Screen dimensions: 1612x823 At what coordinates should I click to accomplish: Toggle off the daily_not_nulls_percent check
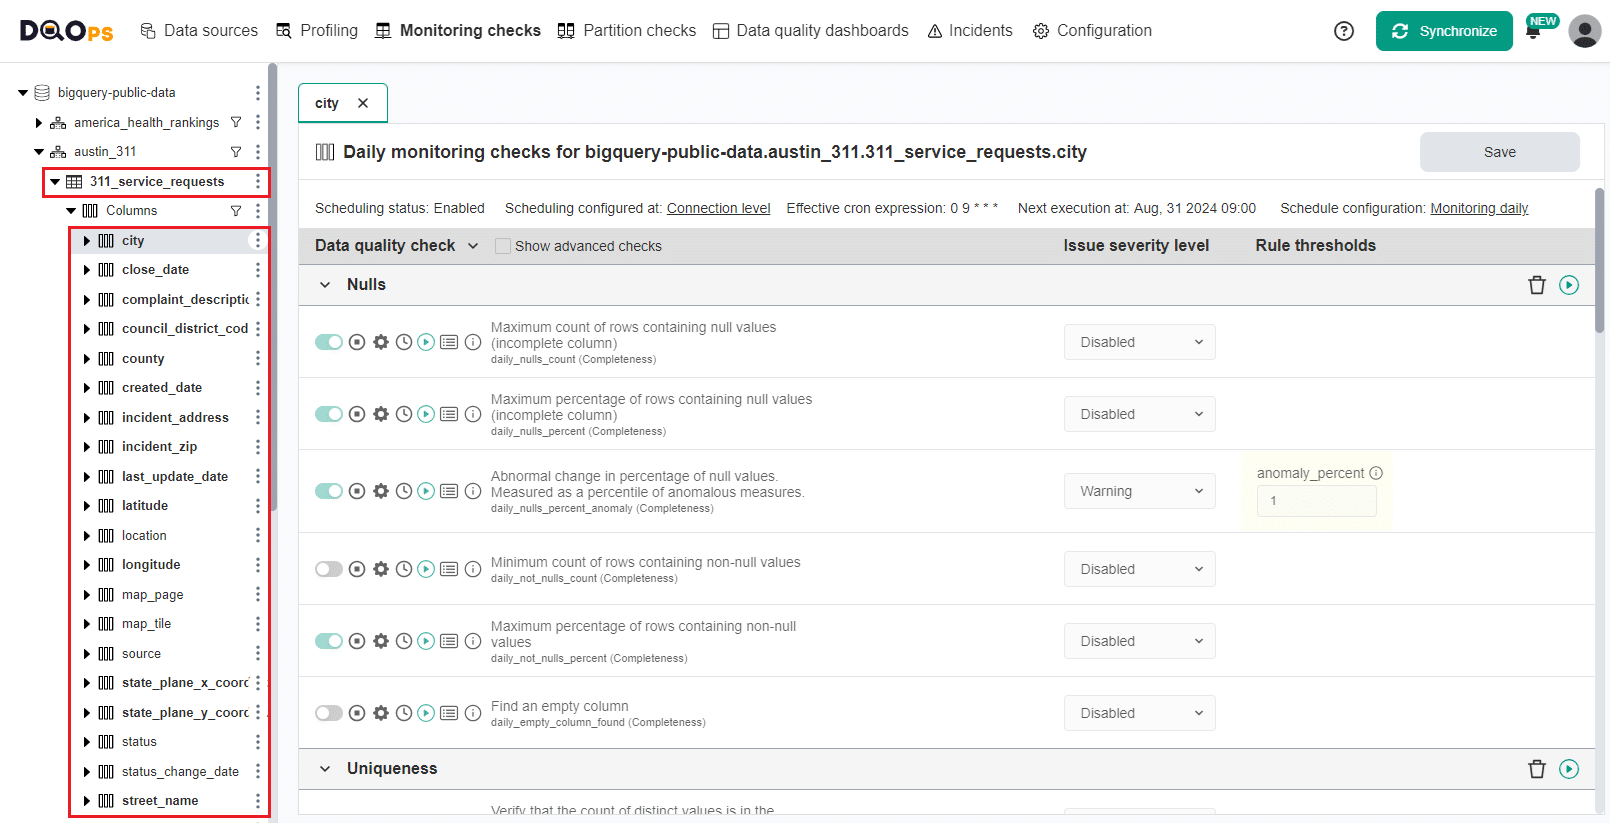click(329, 641)
